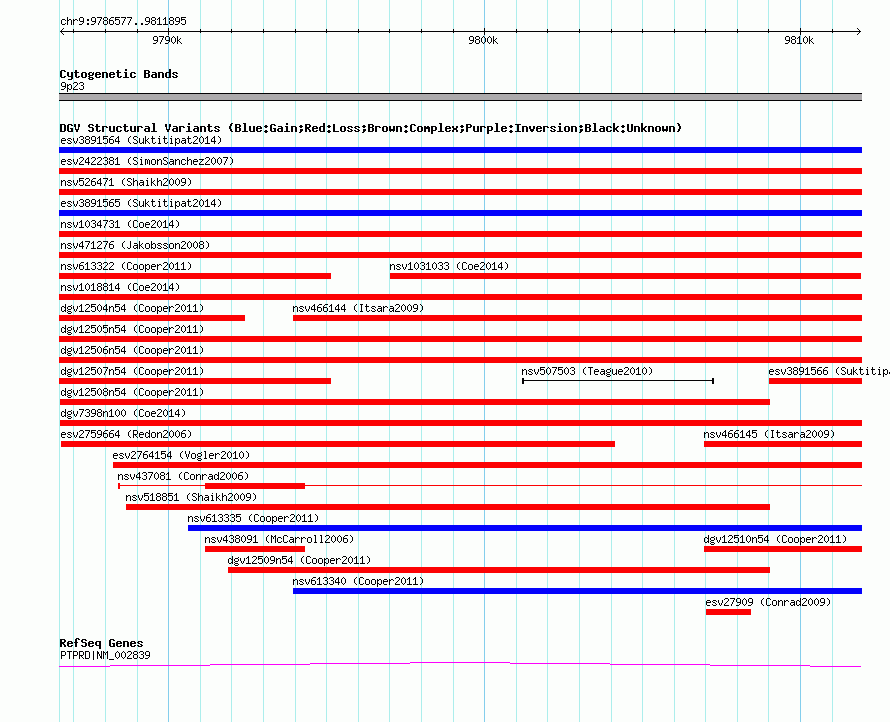Click the blue gain bar under esv3891565
890x722 pixels.
(460, 213)
